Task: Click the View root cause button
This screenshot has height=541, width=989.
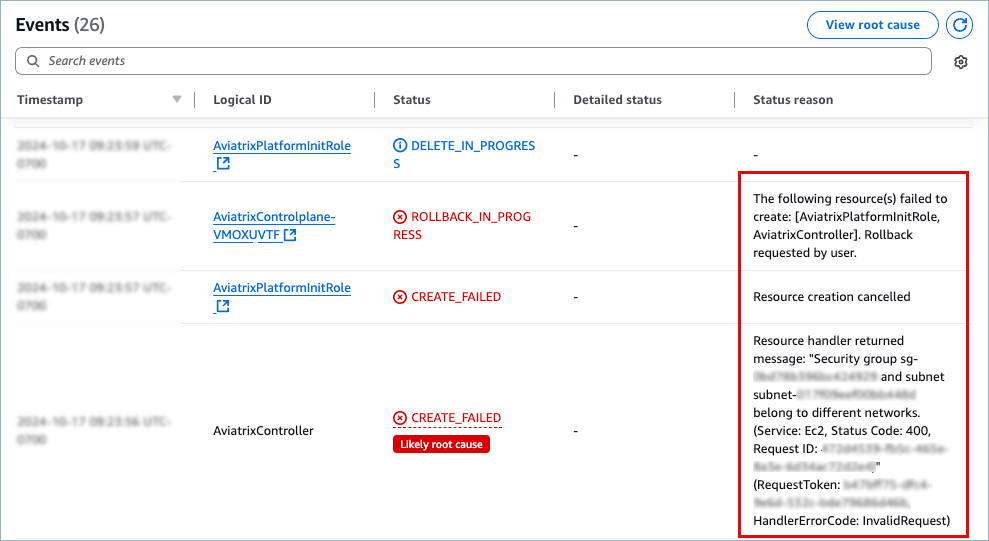Action: (x=872, y=25)
